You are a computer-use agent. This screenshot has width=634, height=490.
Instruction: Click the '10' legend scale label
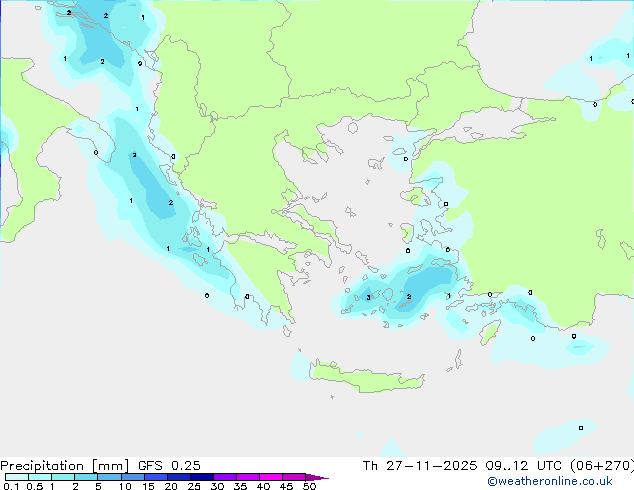[125, 486]
